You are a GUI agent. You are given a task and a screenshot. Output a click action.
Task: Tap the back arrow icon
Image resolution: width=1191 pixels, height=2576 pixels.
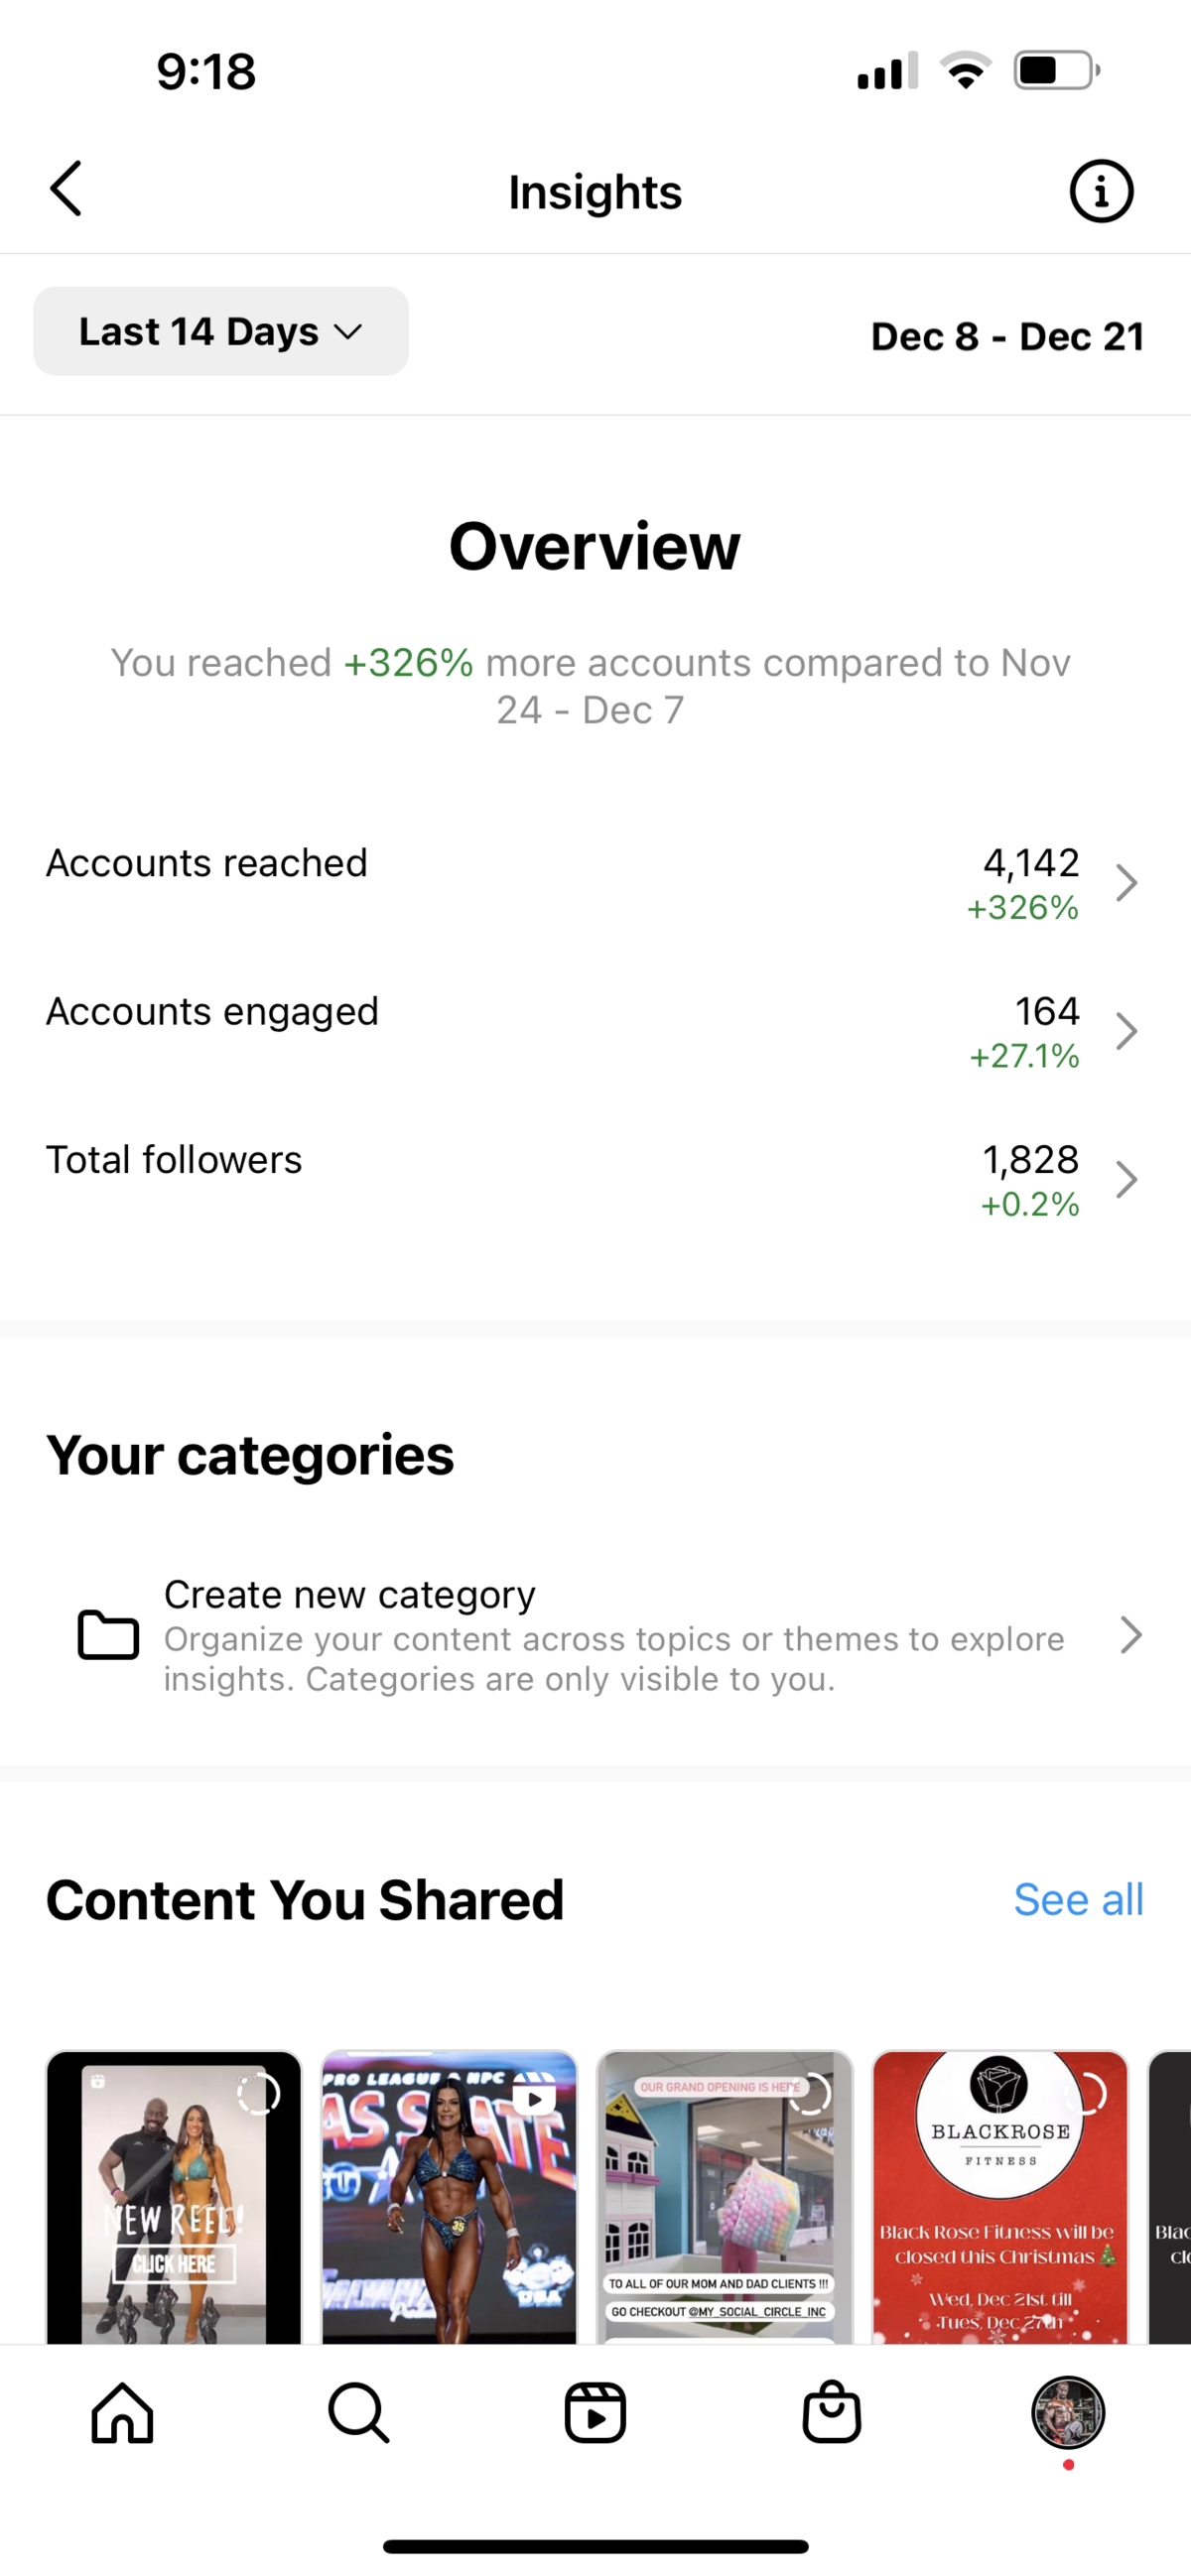(x=66, y=189)
